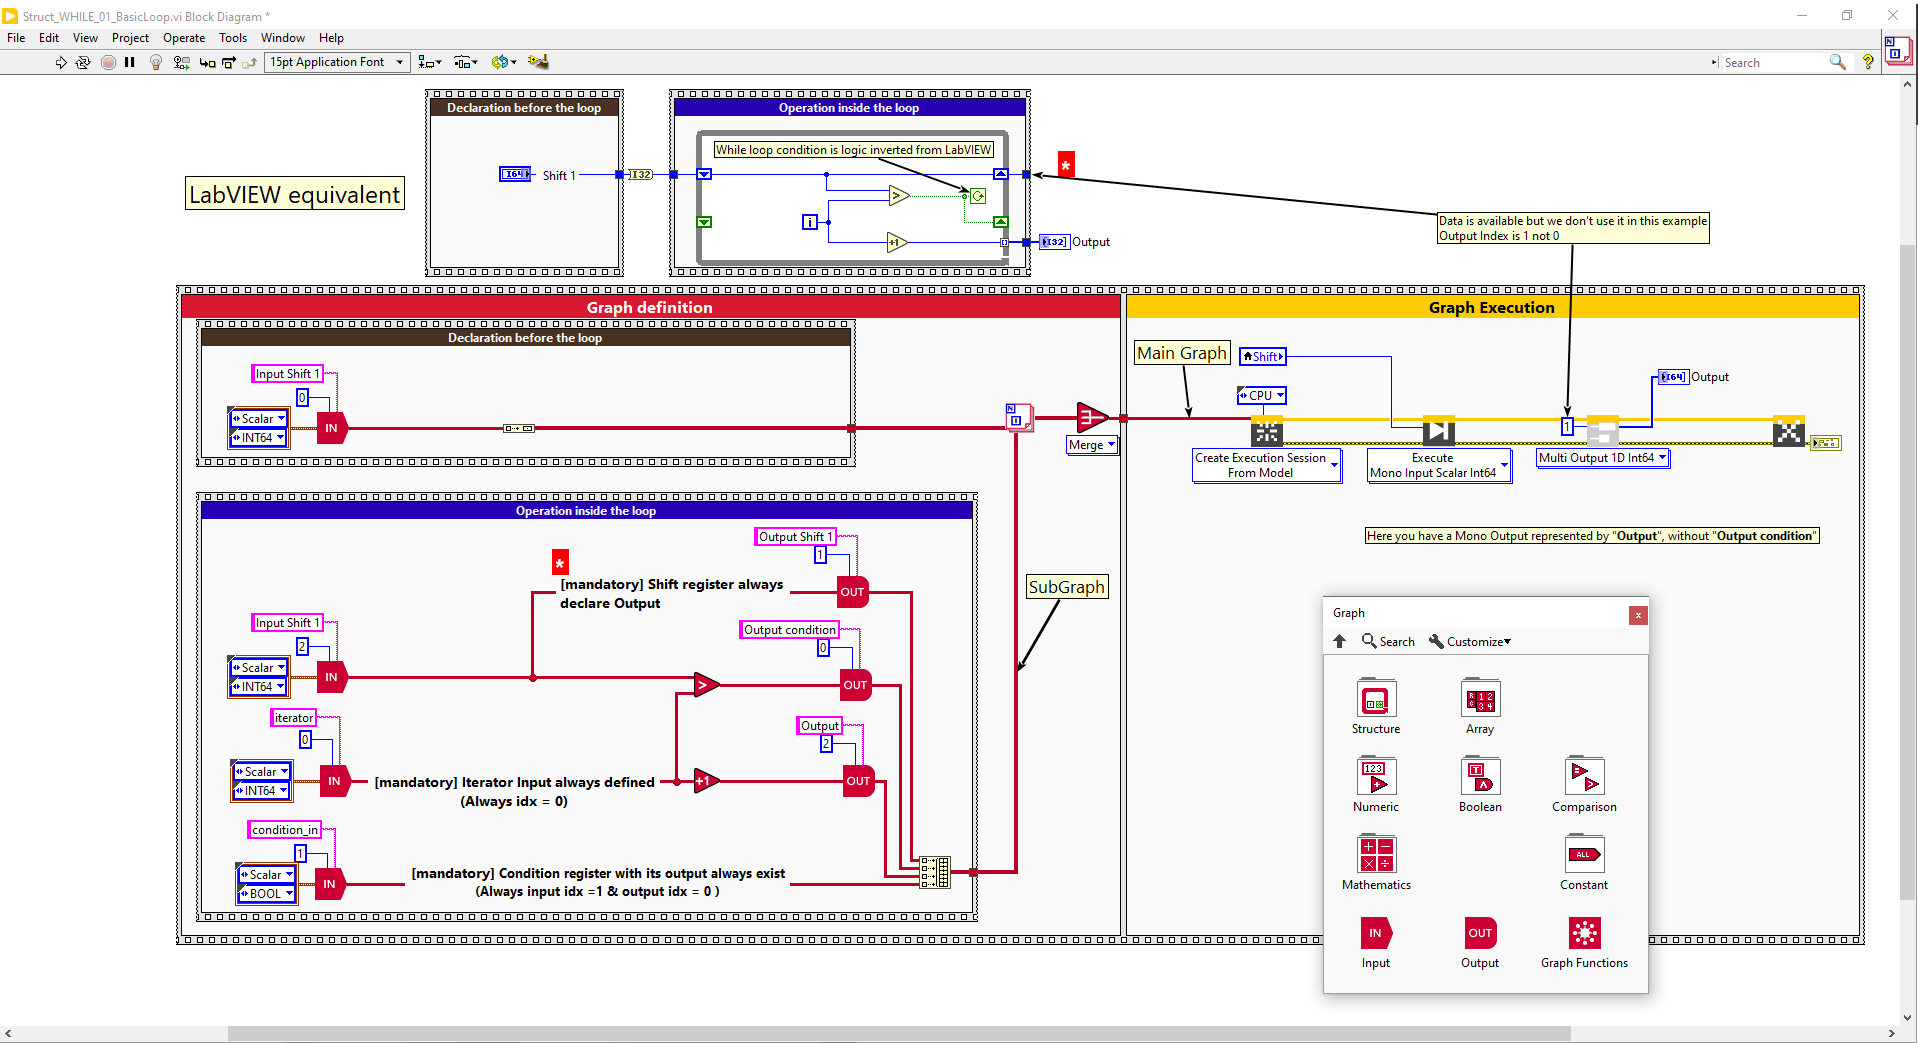Open the Align Objects dropdown
Screen dimensions: 1918x1043
430,62
